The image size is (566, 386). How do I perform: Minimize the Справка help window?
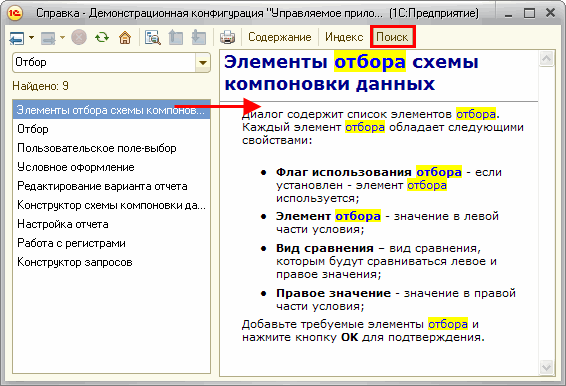509,14
